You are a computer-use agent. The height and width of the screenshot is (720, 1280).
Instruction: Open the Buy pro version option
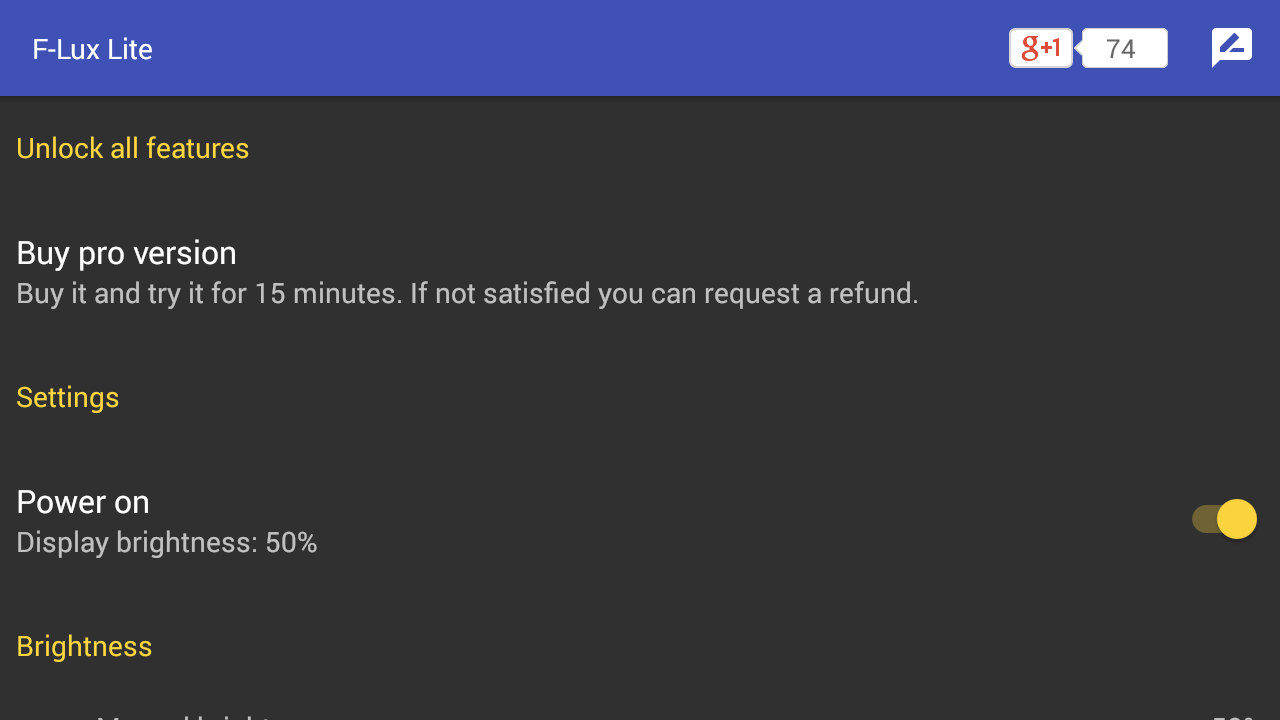click(x=640, y=272)
